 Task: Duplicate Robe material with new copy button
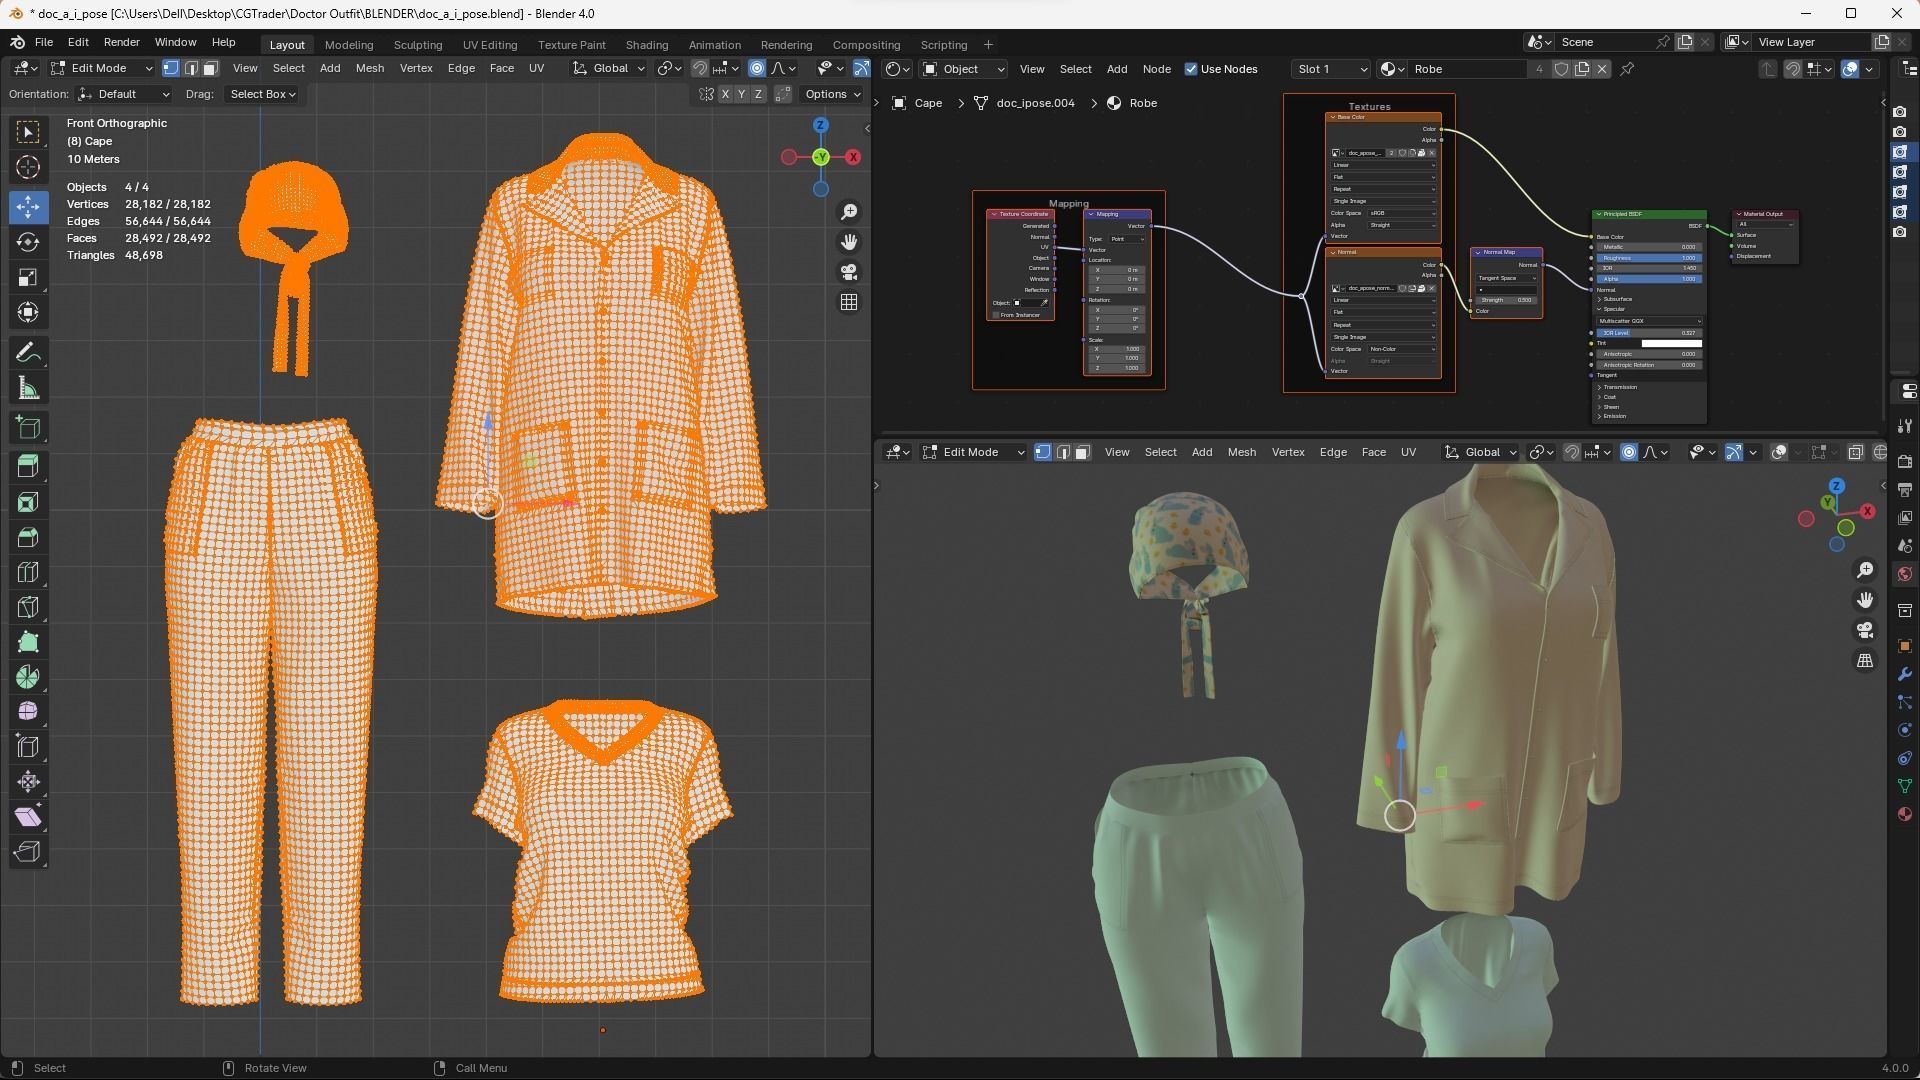click(1582, 69)
